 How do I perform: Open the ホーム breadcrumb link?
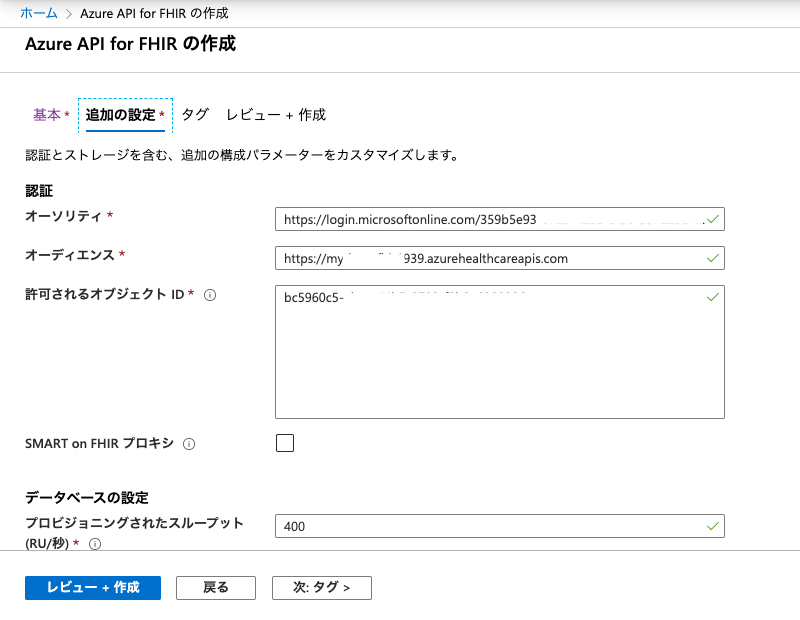coord(39,13)
